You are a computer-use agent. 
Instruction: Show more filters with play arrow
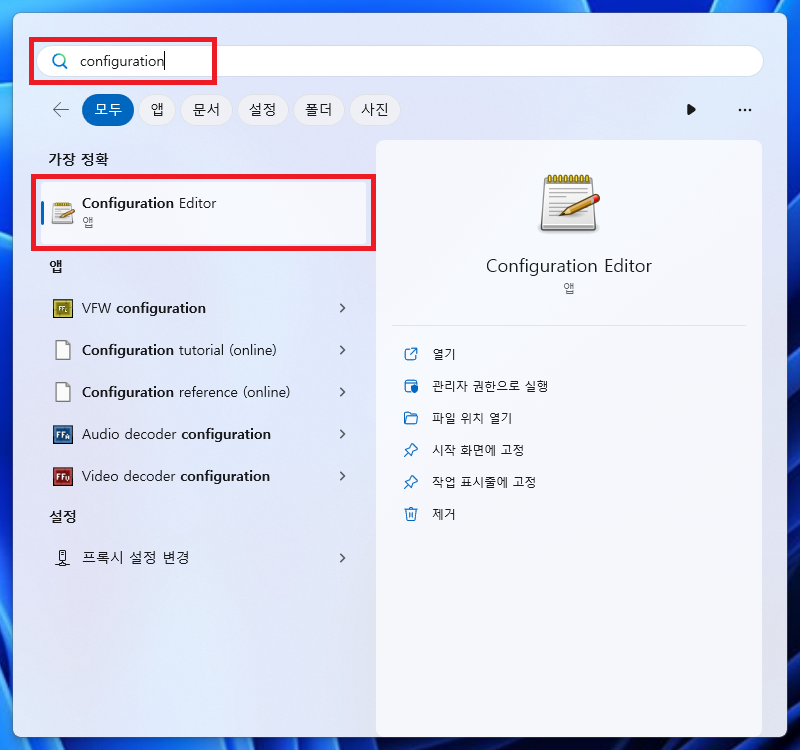coord(691,110)
